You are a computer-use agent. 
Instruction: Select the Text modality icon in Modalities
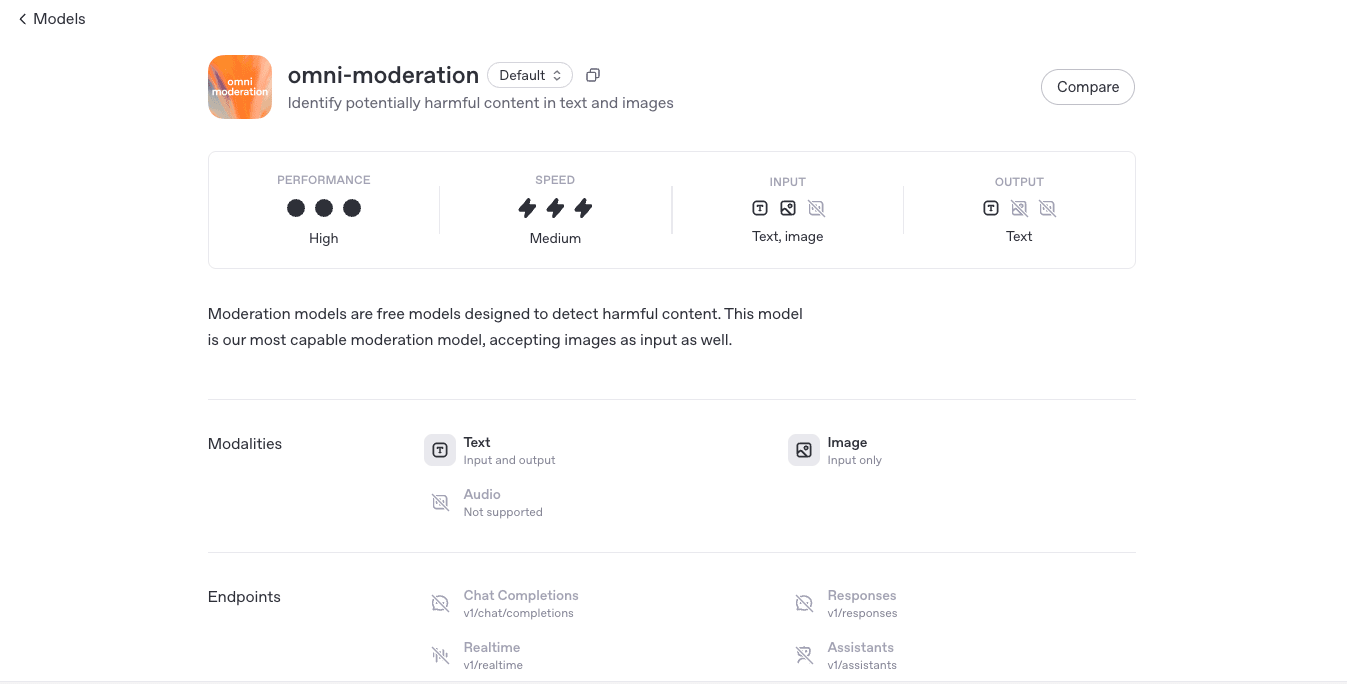point(440,449)
